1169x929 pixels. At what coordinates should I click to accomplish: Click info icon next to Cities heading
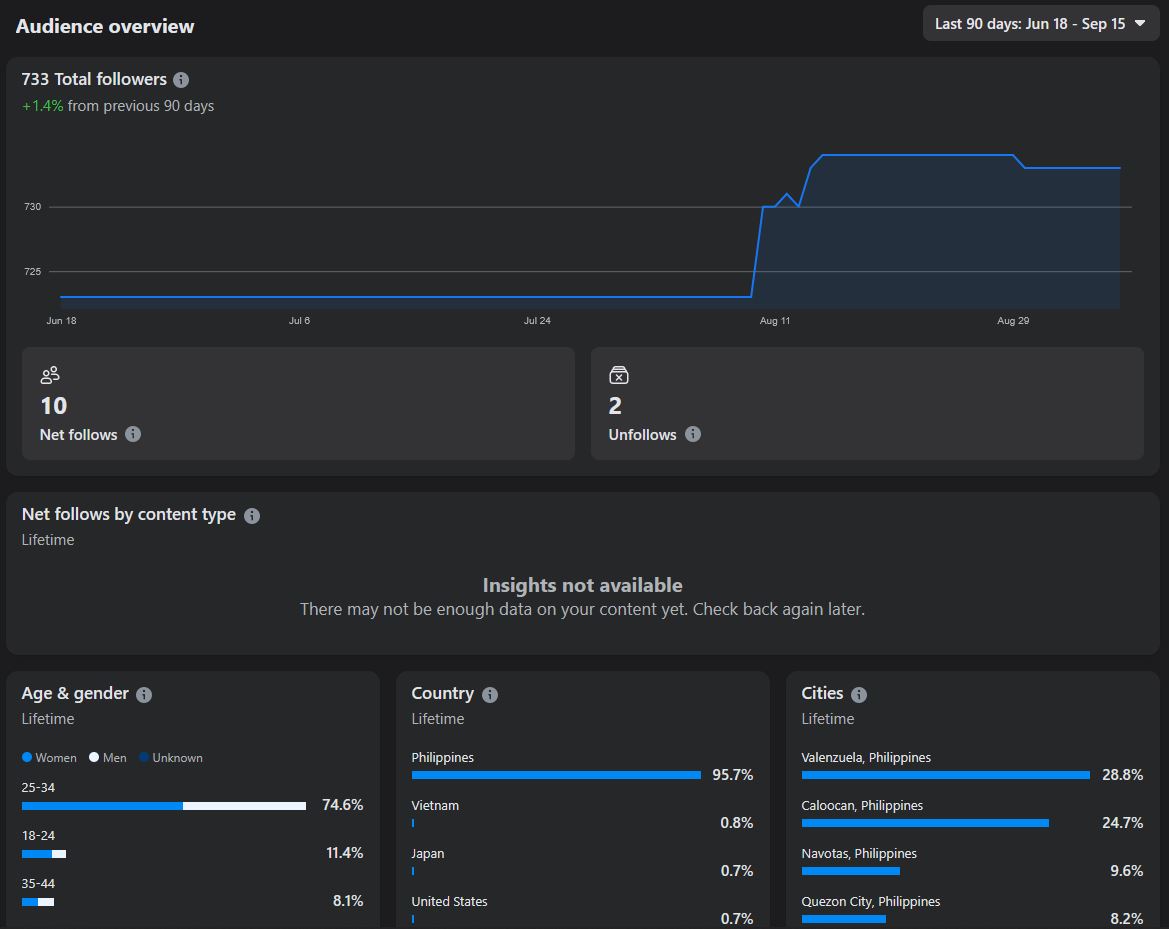tap(859, 695)
